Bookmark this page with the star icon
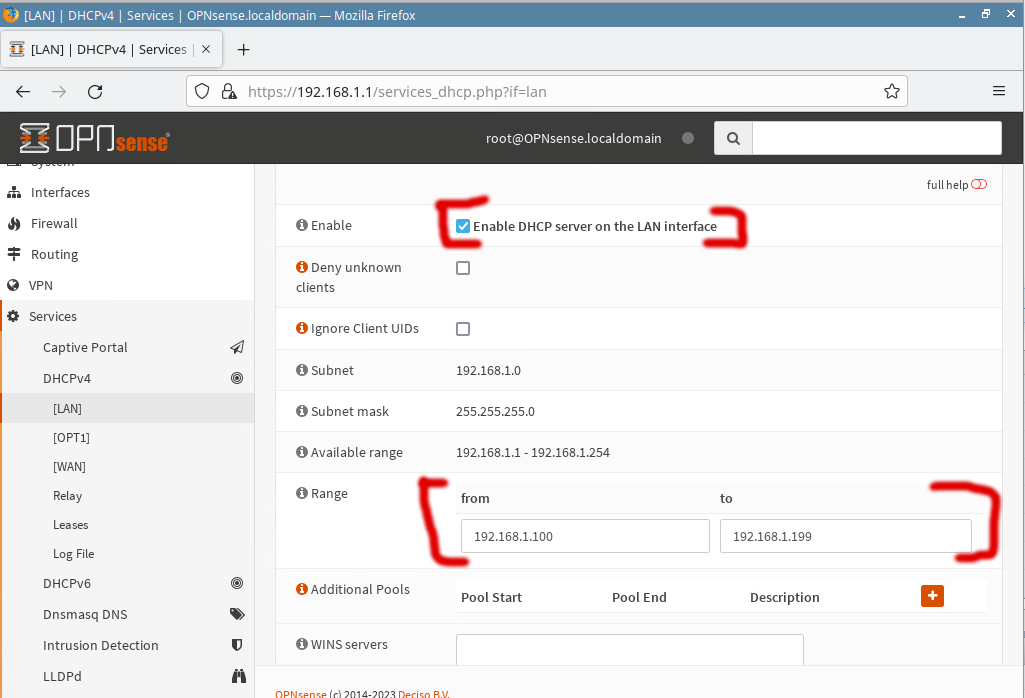The height and width of the screenshot is (698, 1025). 891,91
